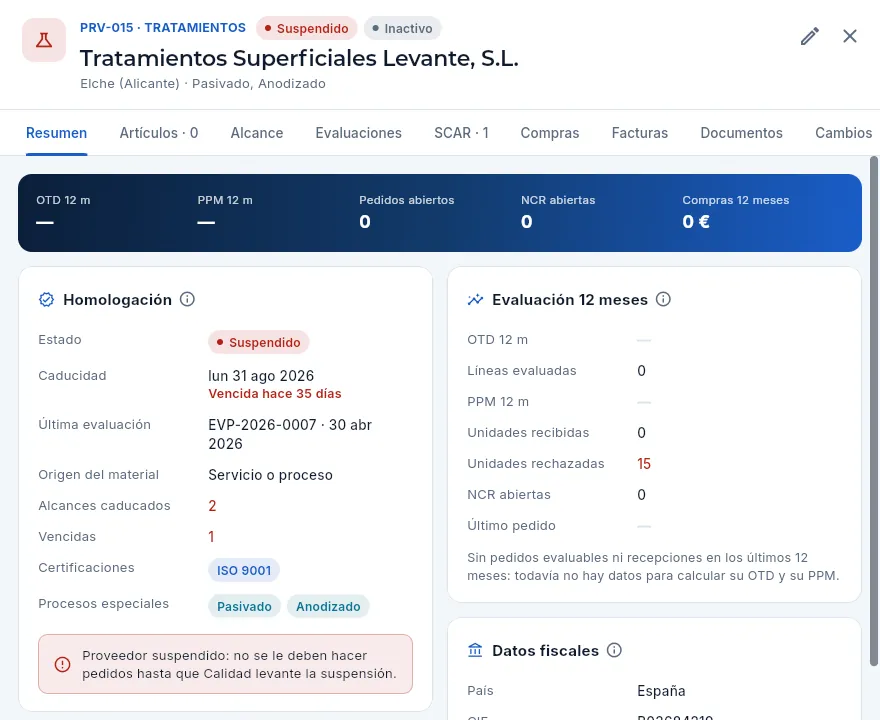
Task: Switch to the Compras tab
Action: tap(550, 133)
